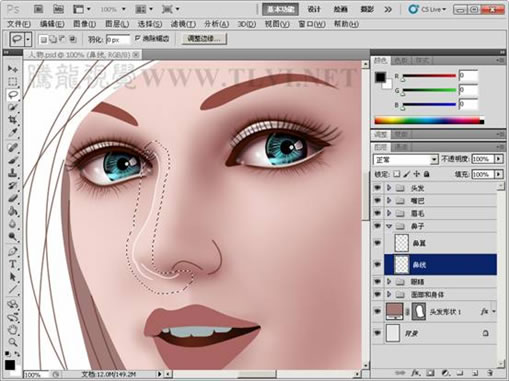Image resolution: width=509 pixels, height=381 pixels.
Task: Open the 滤镜 menu
Action: pos(183,24)
